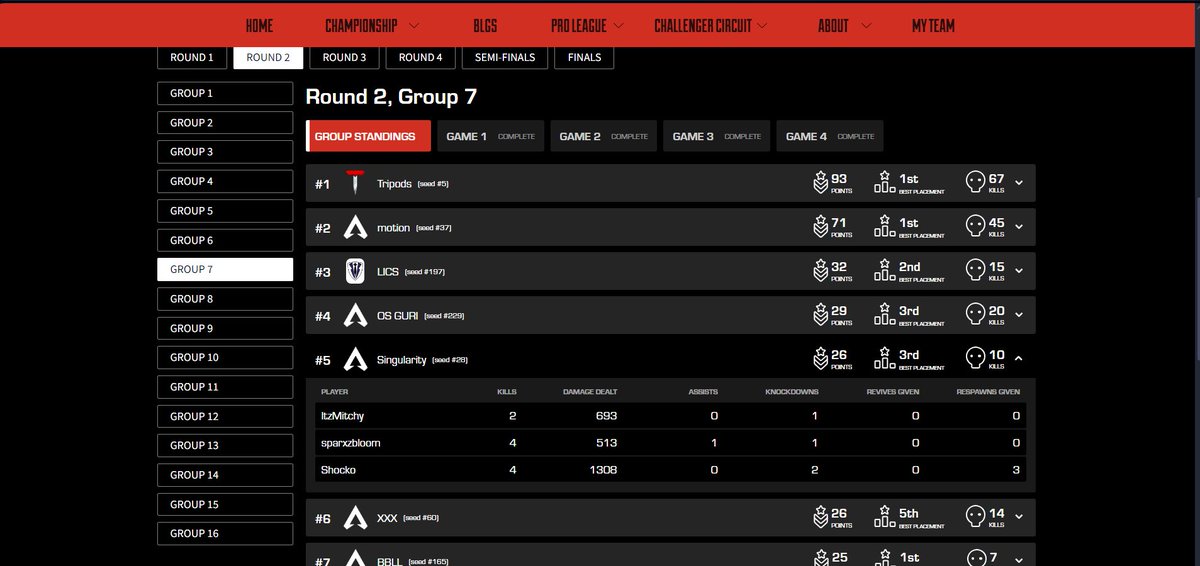1200x566 pixels.
Task: Select Group 10 in sidebar
Action: click(225, 357)
